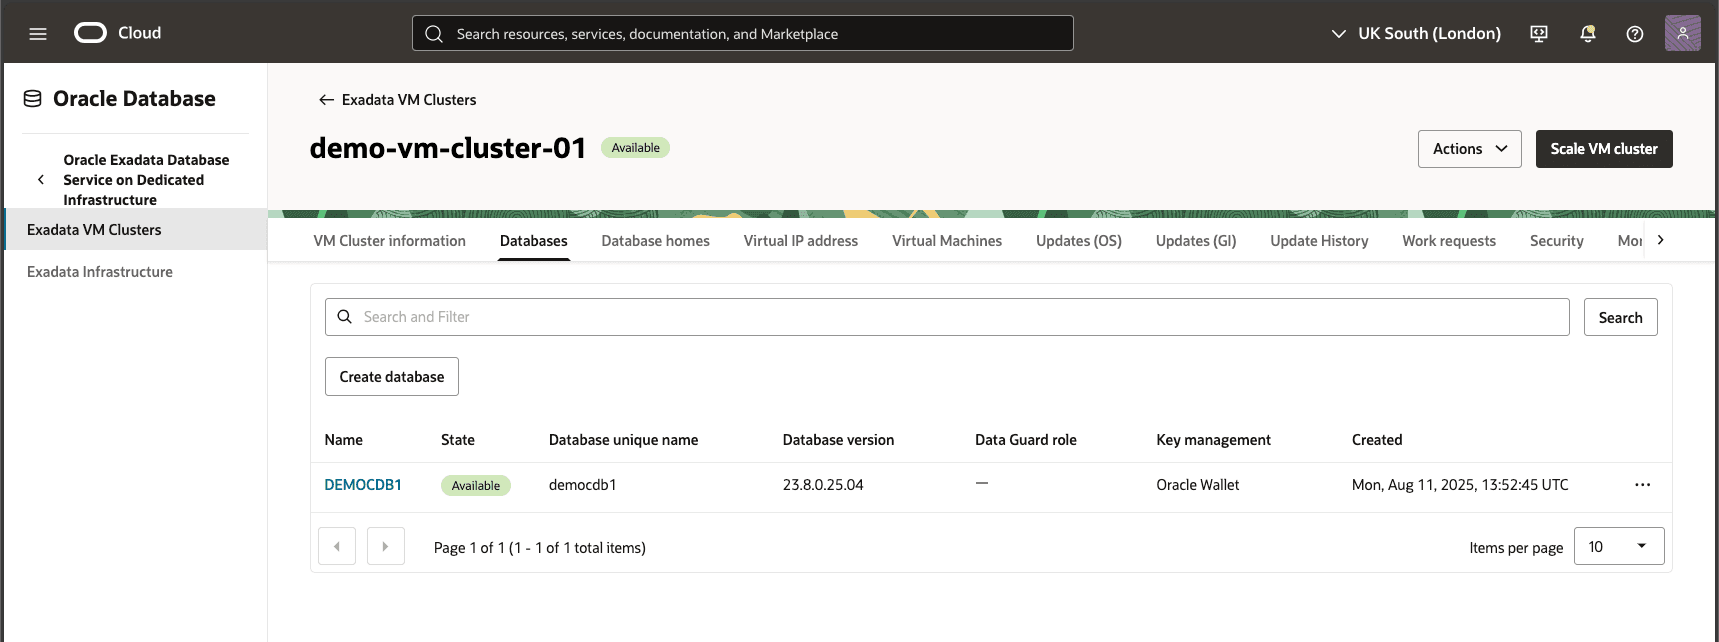Viewport: 1719px width, 642px height.
Task: Click the Page 1 of 1 pagination text
Action: pos(540,548)
